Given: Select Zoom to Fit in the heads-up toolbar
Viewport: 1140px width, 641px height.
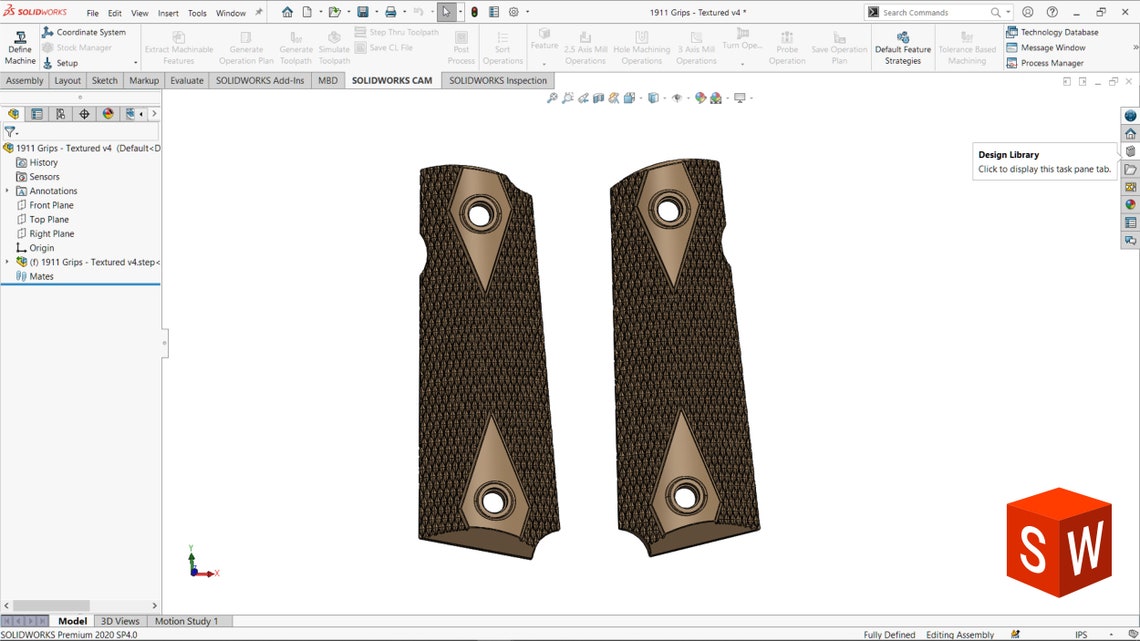Looking at the screenshot, I should pyautogui.click(x=551, y=97).
